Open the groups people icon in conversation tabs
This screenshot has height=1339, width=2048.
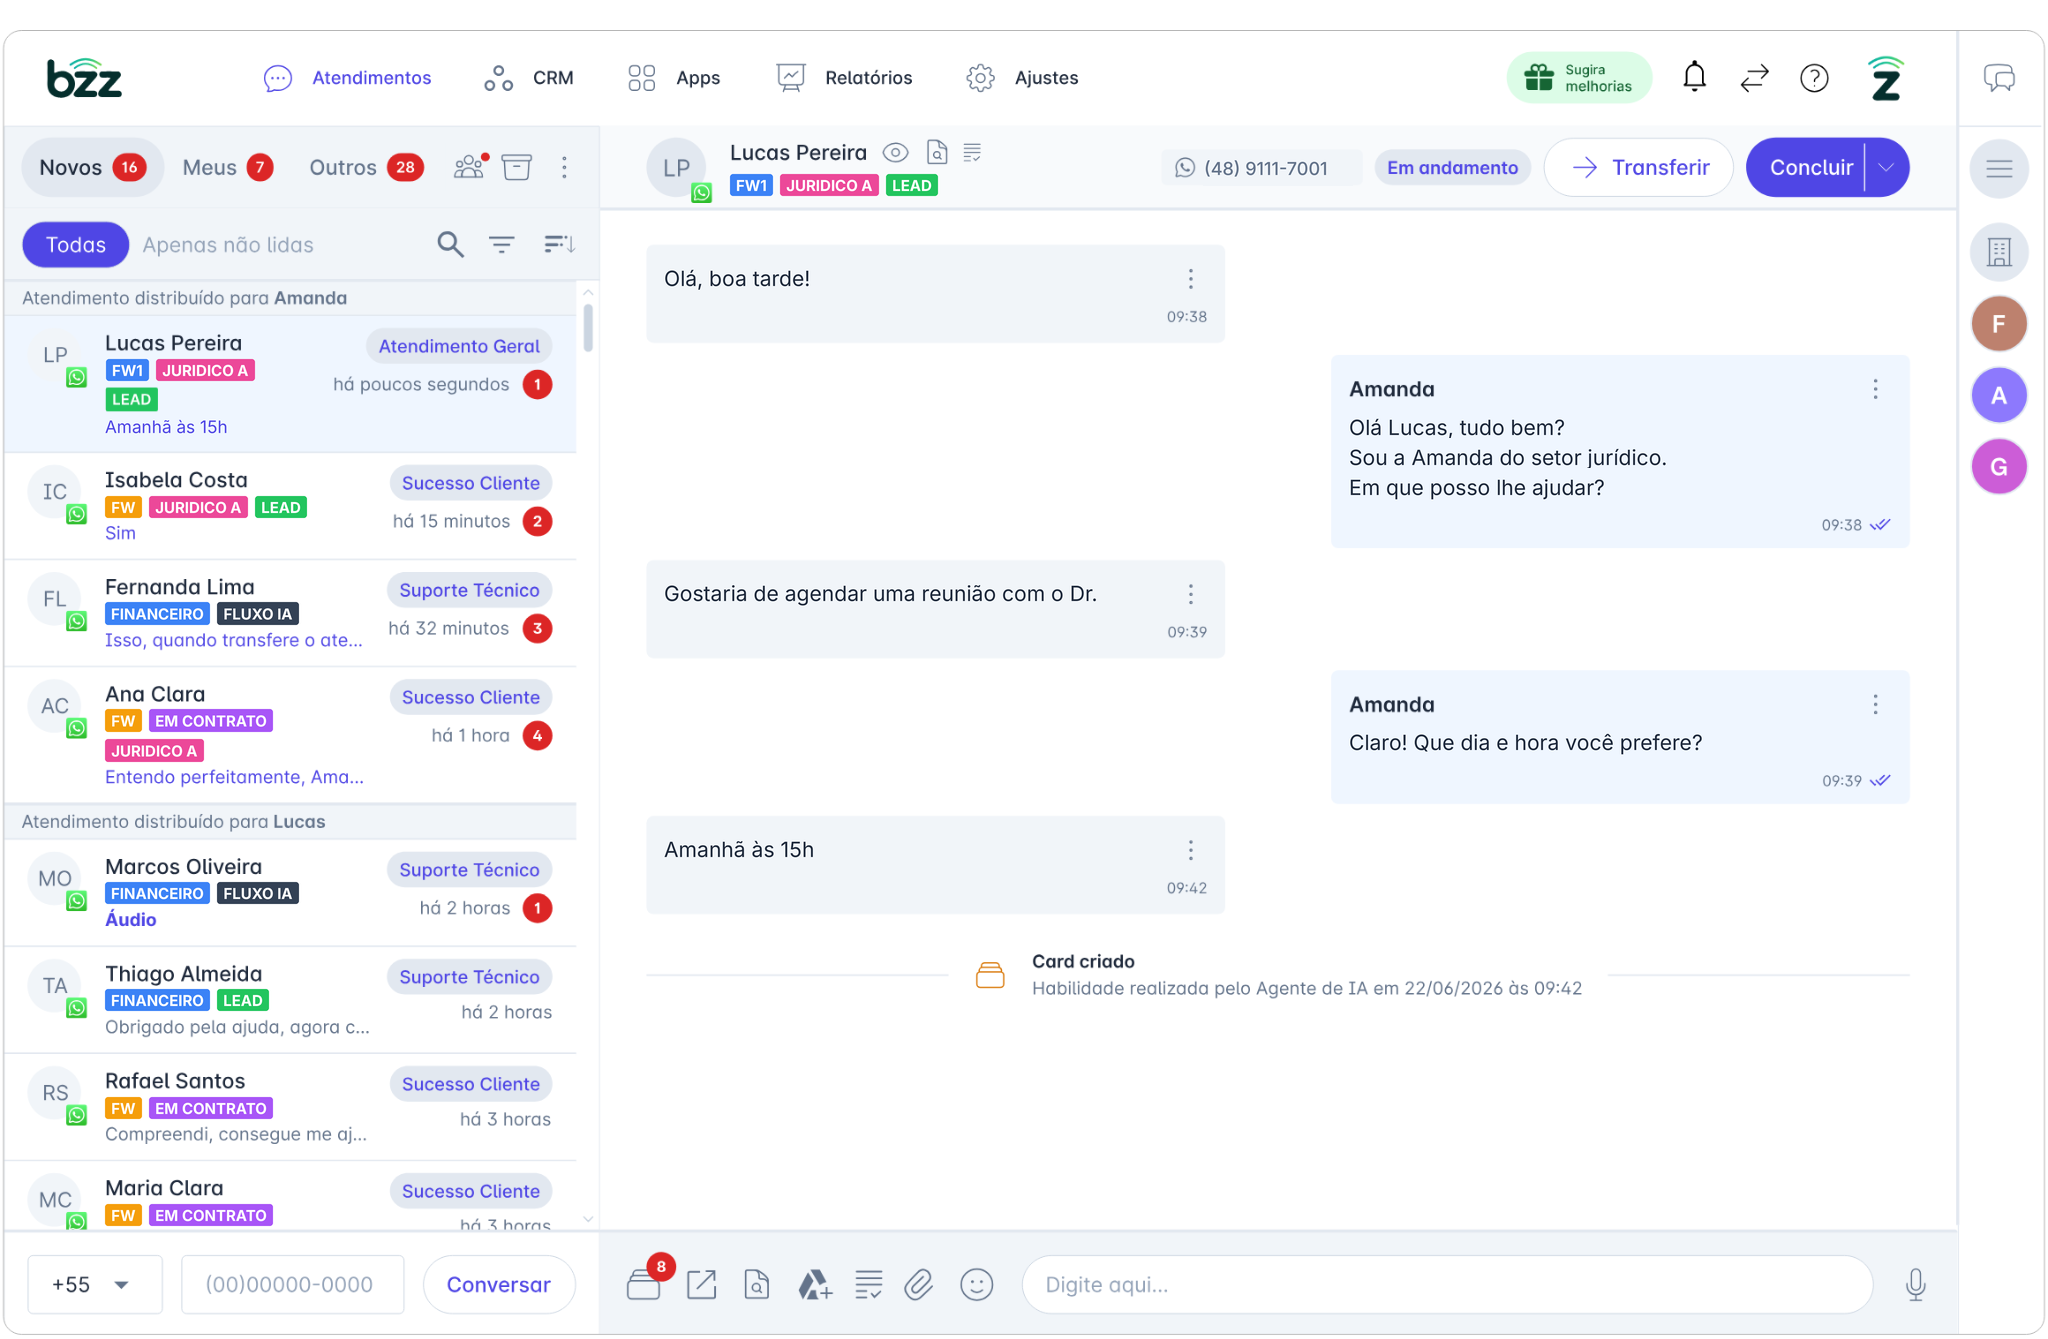[469, 167]
